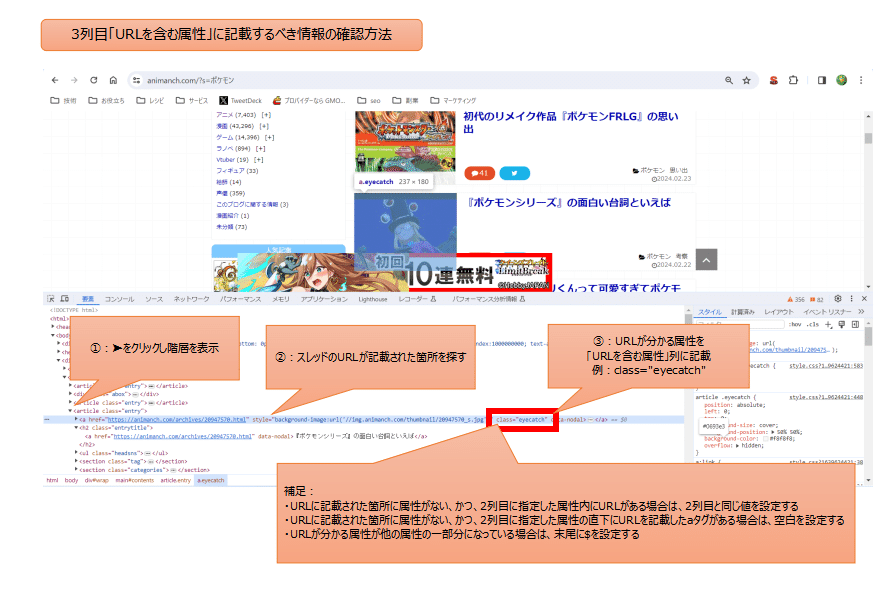Open the DevTools settings gear
Viewport: 895px width, 591px height.
pyautogui.click(x=838, y=299)
